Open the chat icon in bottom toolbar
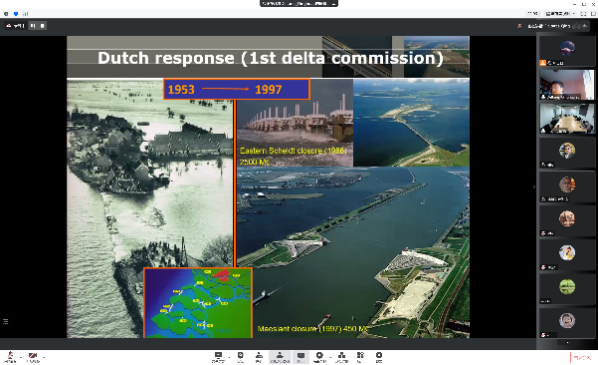The height and width of the screenshot is (365, 598). 301,357
